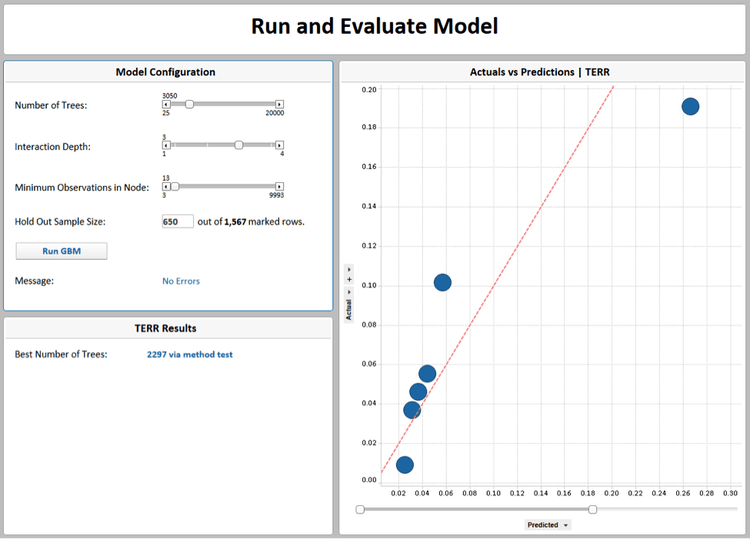The height and width of the screenshot is (539, 750).
Task: Click the 2297 via method test result
Action: (x=189, y=354)
